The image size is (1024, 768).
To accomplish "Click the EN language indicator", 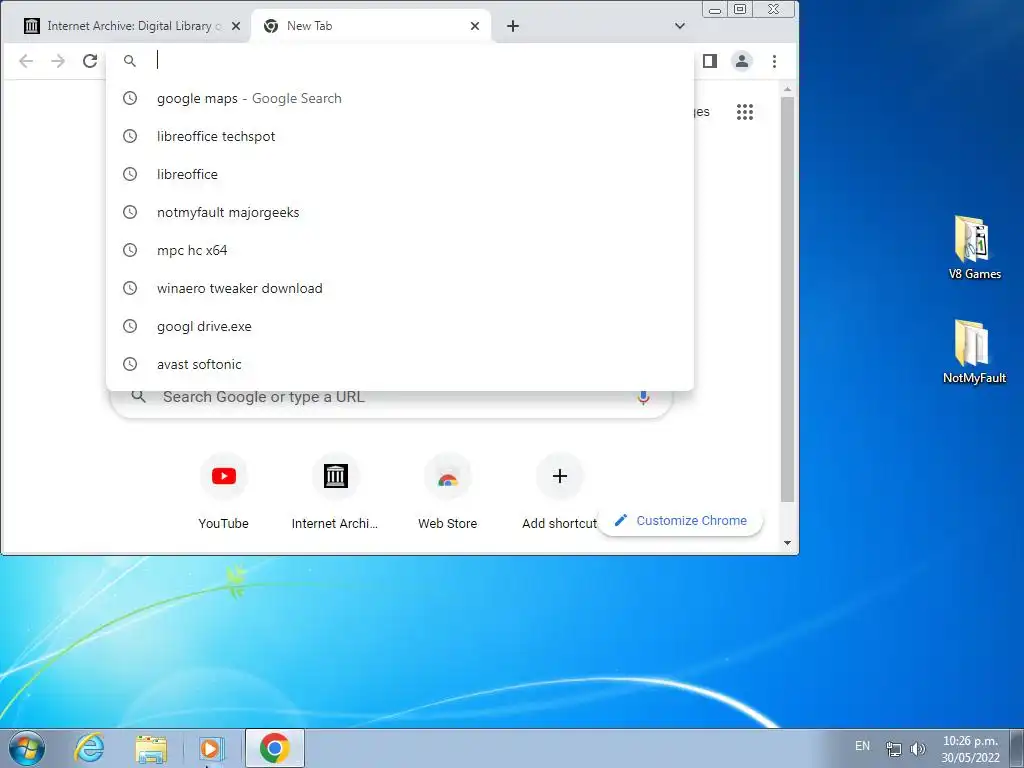I will 863,746.
